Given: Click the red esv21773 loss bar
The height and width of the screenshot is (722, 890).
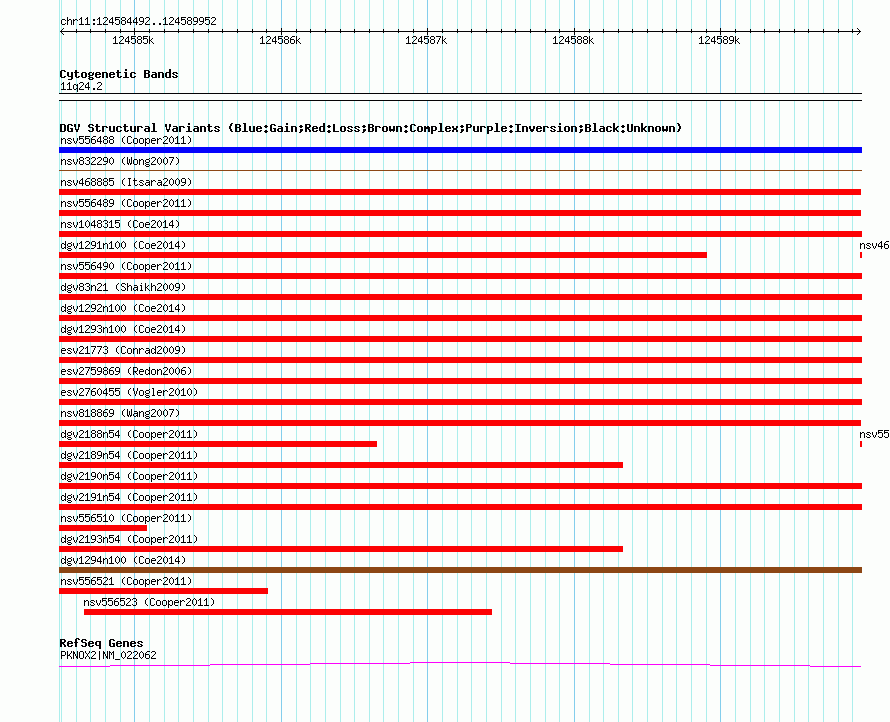Looking at the screenshot, I should pos(460,360).
